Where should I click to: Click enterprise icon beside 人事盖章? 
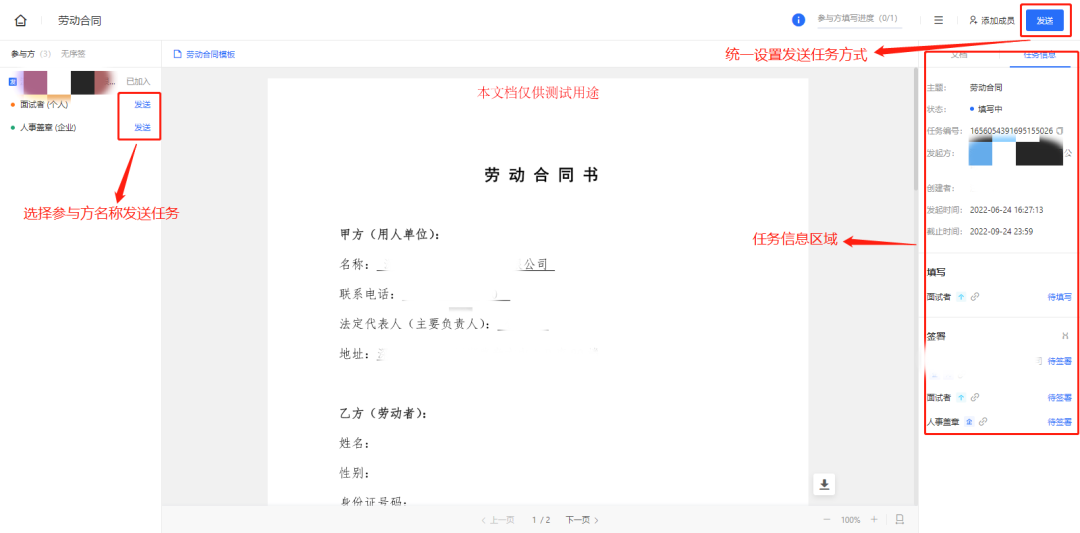click(x=969, y=421)
